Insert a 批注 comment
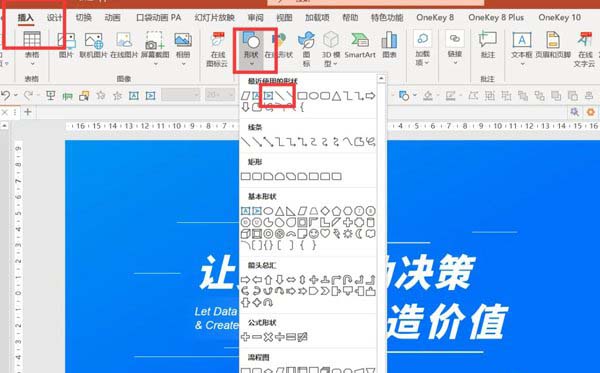The height and width of the screenshot is (373, 600). [488, 45]
